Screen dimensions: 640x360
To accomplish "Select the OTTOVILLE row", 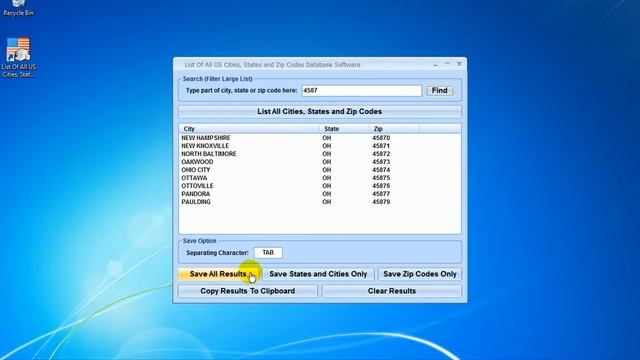I will coord(320,186).
